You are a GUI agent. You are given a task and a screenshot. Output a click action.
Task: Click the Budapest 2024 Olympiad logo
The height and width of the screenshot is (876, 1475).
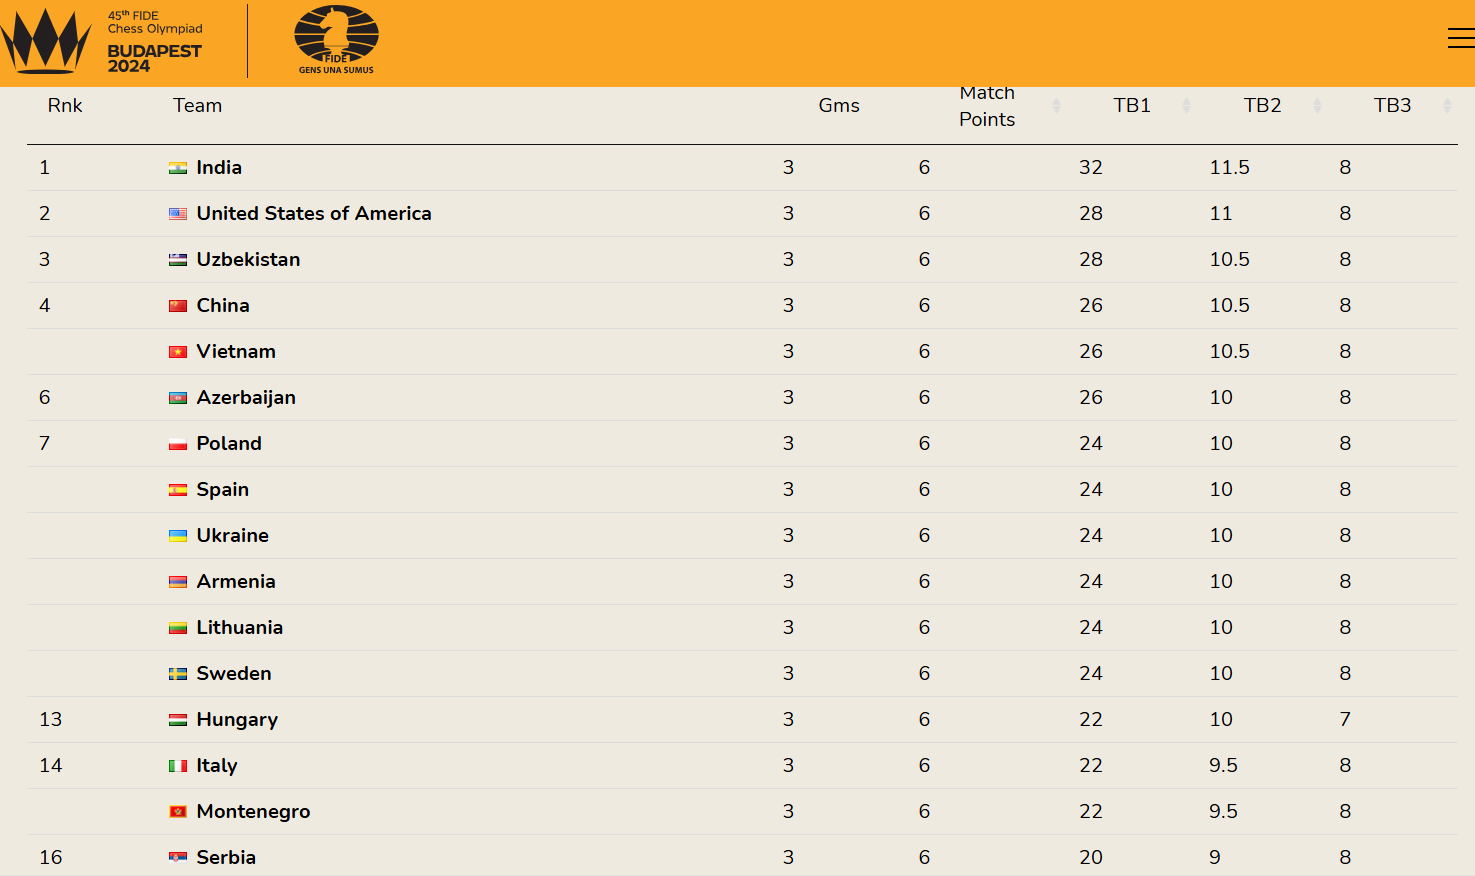coord(102,41)
